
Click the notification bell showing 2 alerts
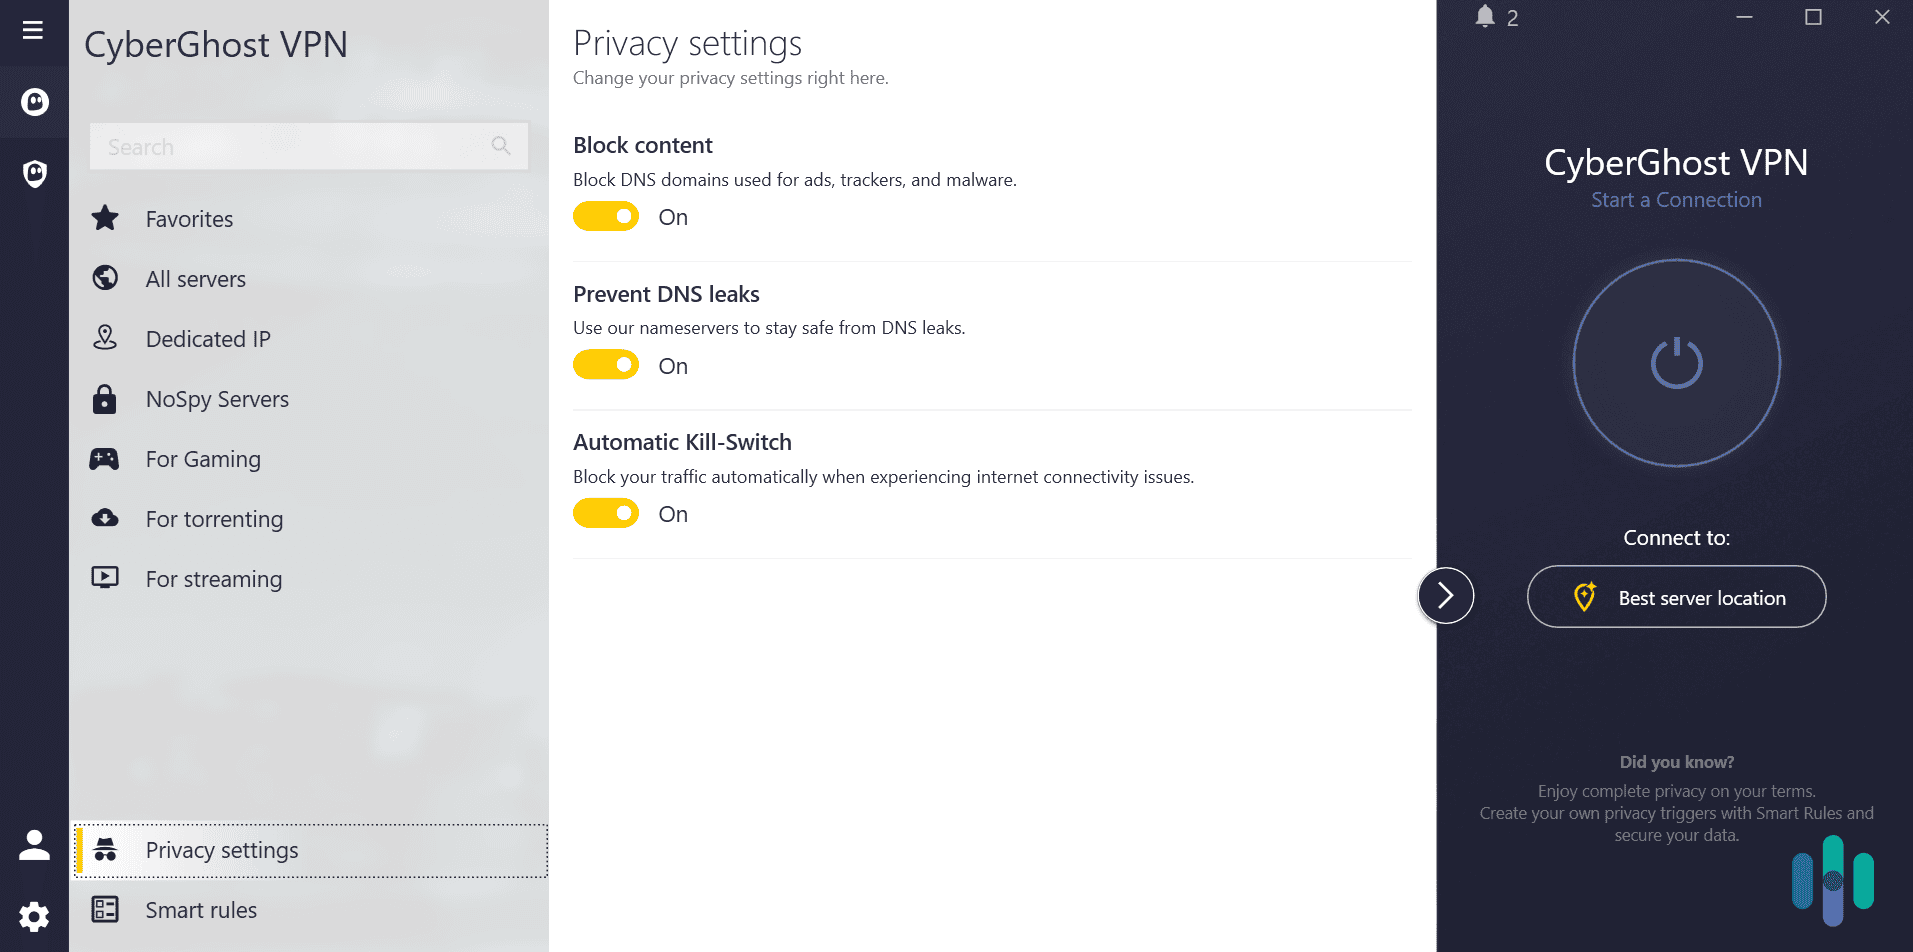pos(1485,16)
